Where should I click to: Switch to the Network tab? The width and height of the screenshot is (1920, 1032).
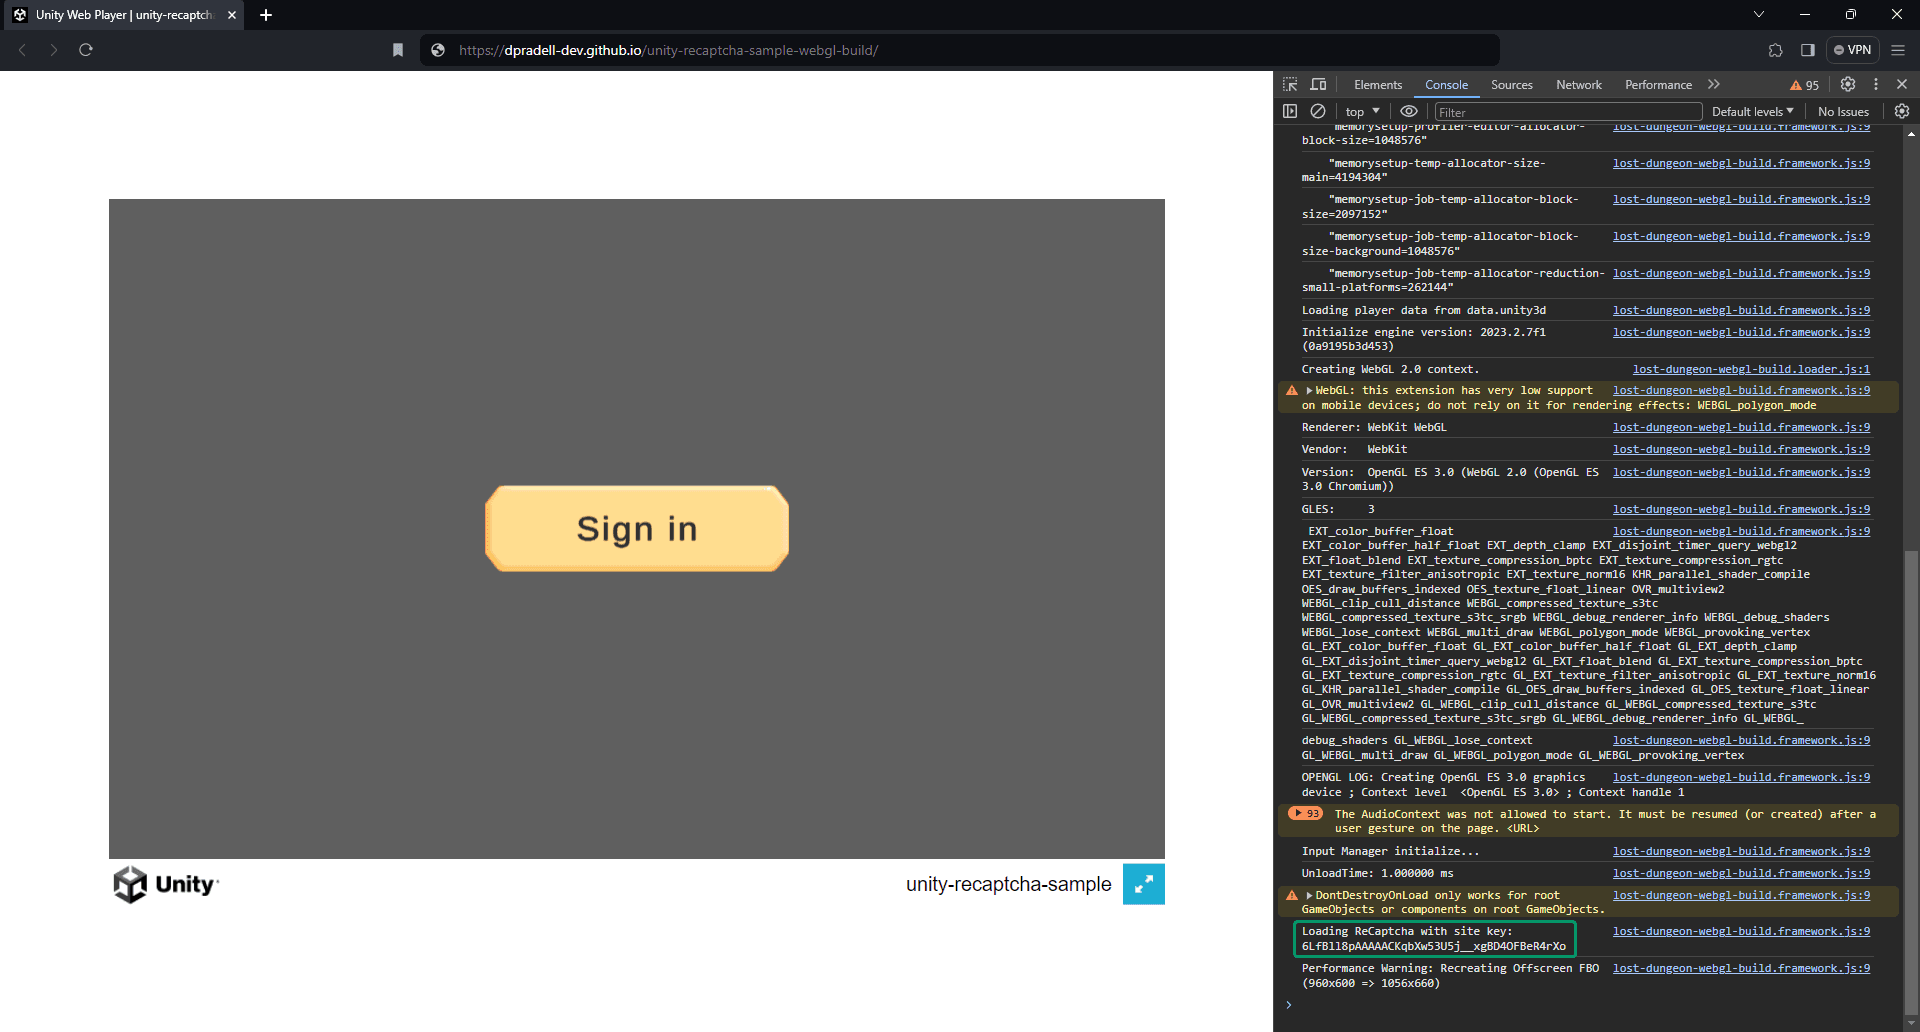tap(1578, 84)
